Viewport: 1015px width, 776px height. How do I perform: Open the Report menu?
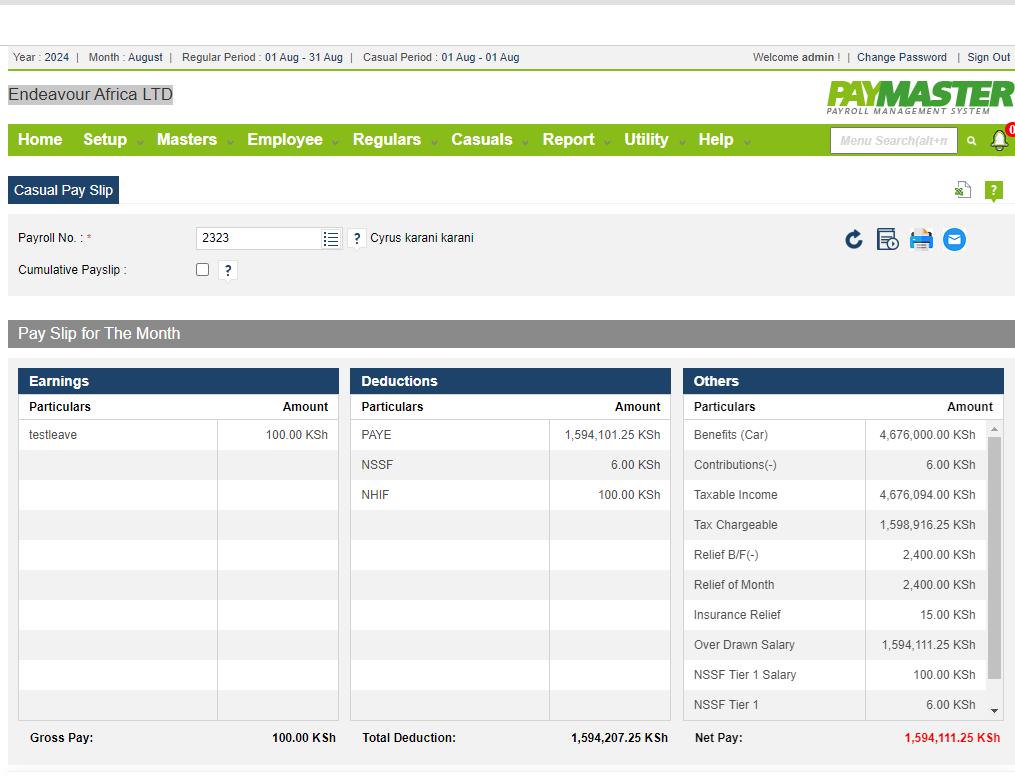click(569, 140)
